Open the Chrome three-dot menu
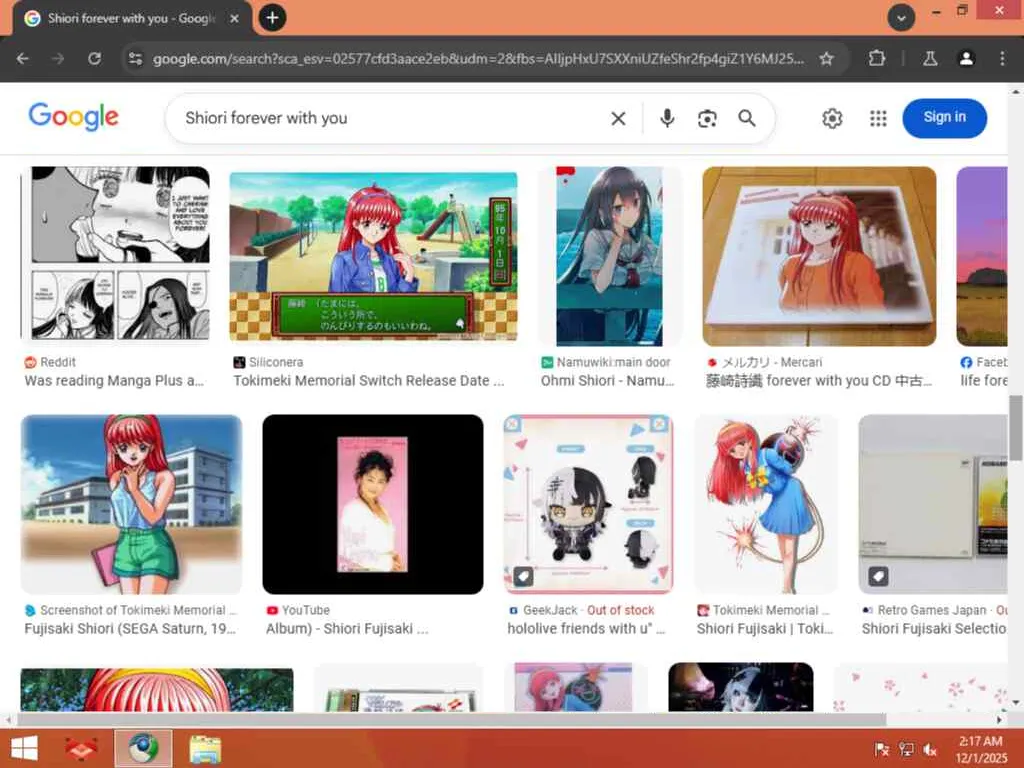The height and width of the screenshot is (768, 1024). [1002, 59]
